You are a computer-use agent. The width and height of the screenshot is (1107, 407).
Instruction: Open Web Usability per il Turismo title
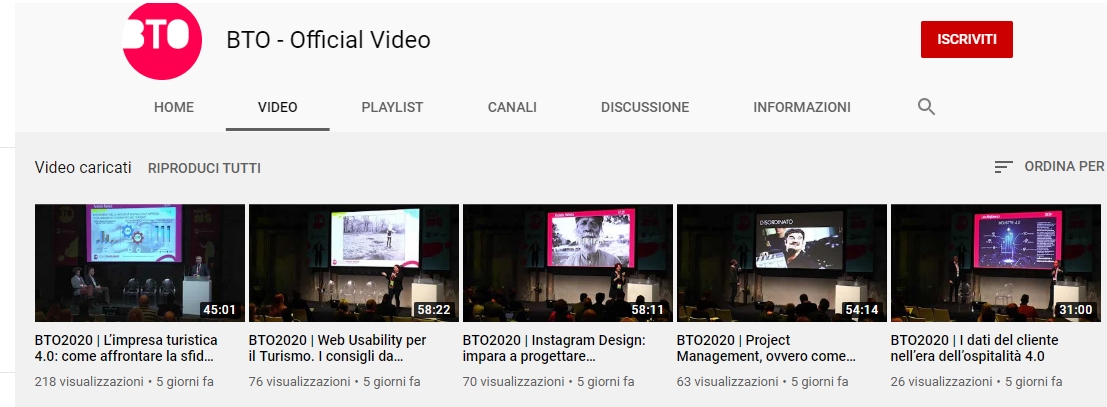337,348
